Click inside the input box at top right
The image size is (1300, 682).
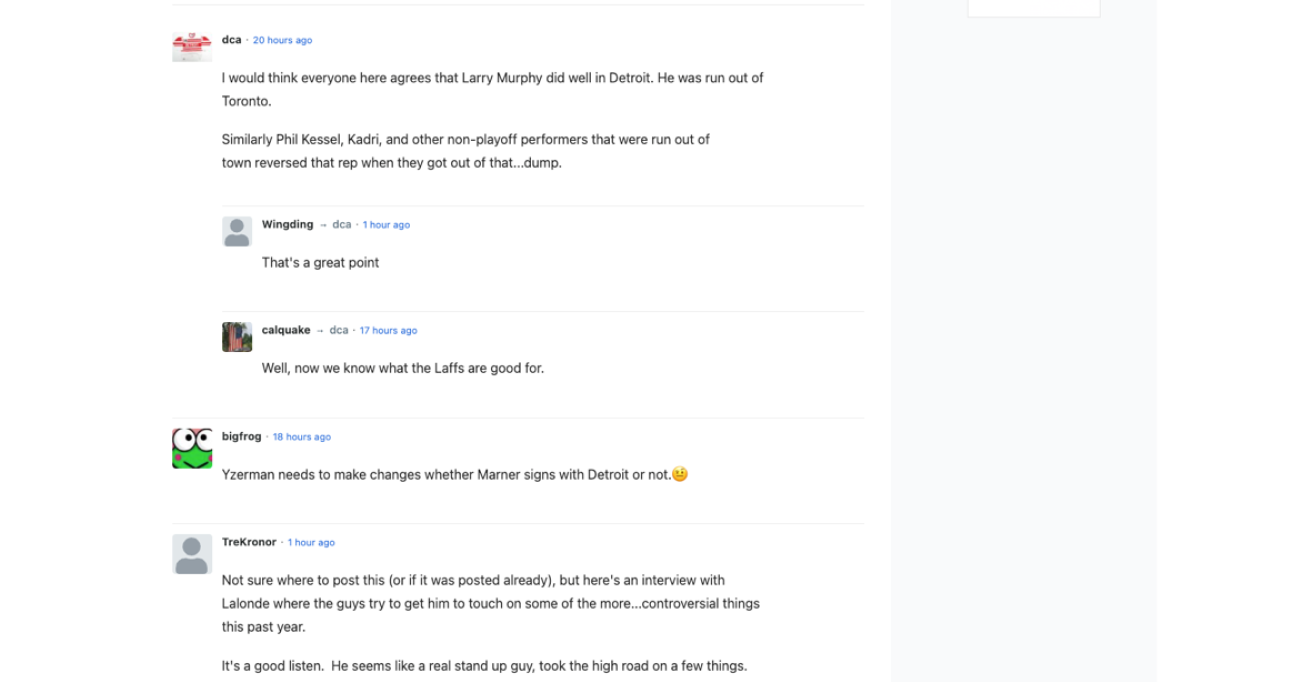(x=1033, y=4)
